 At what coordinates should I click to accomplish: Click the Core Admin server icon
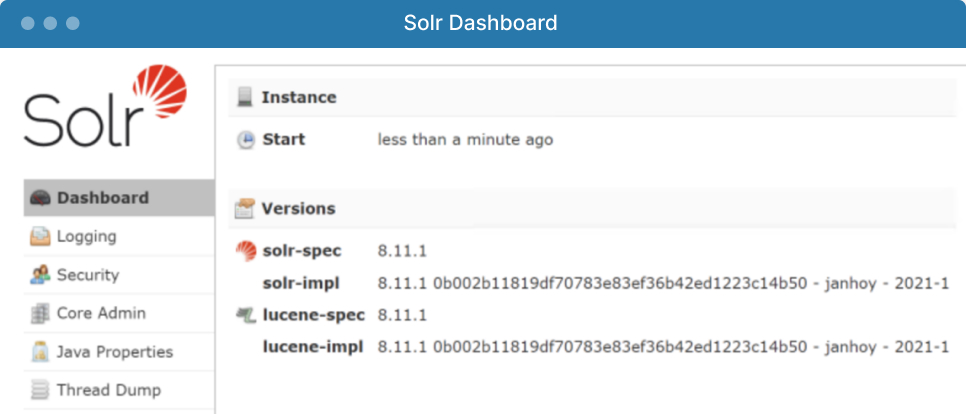[40, 314]
